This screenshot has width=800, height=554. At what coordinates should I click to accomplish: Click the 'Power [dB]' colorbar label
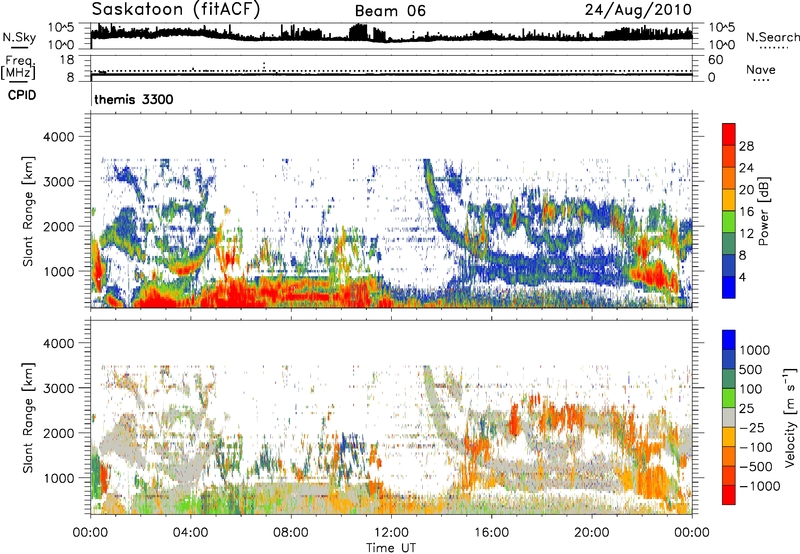point(763,211)
